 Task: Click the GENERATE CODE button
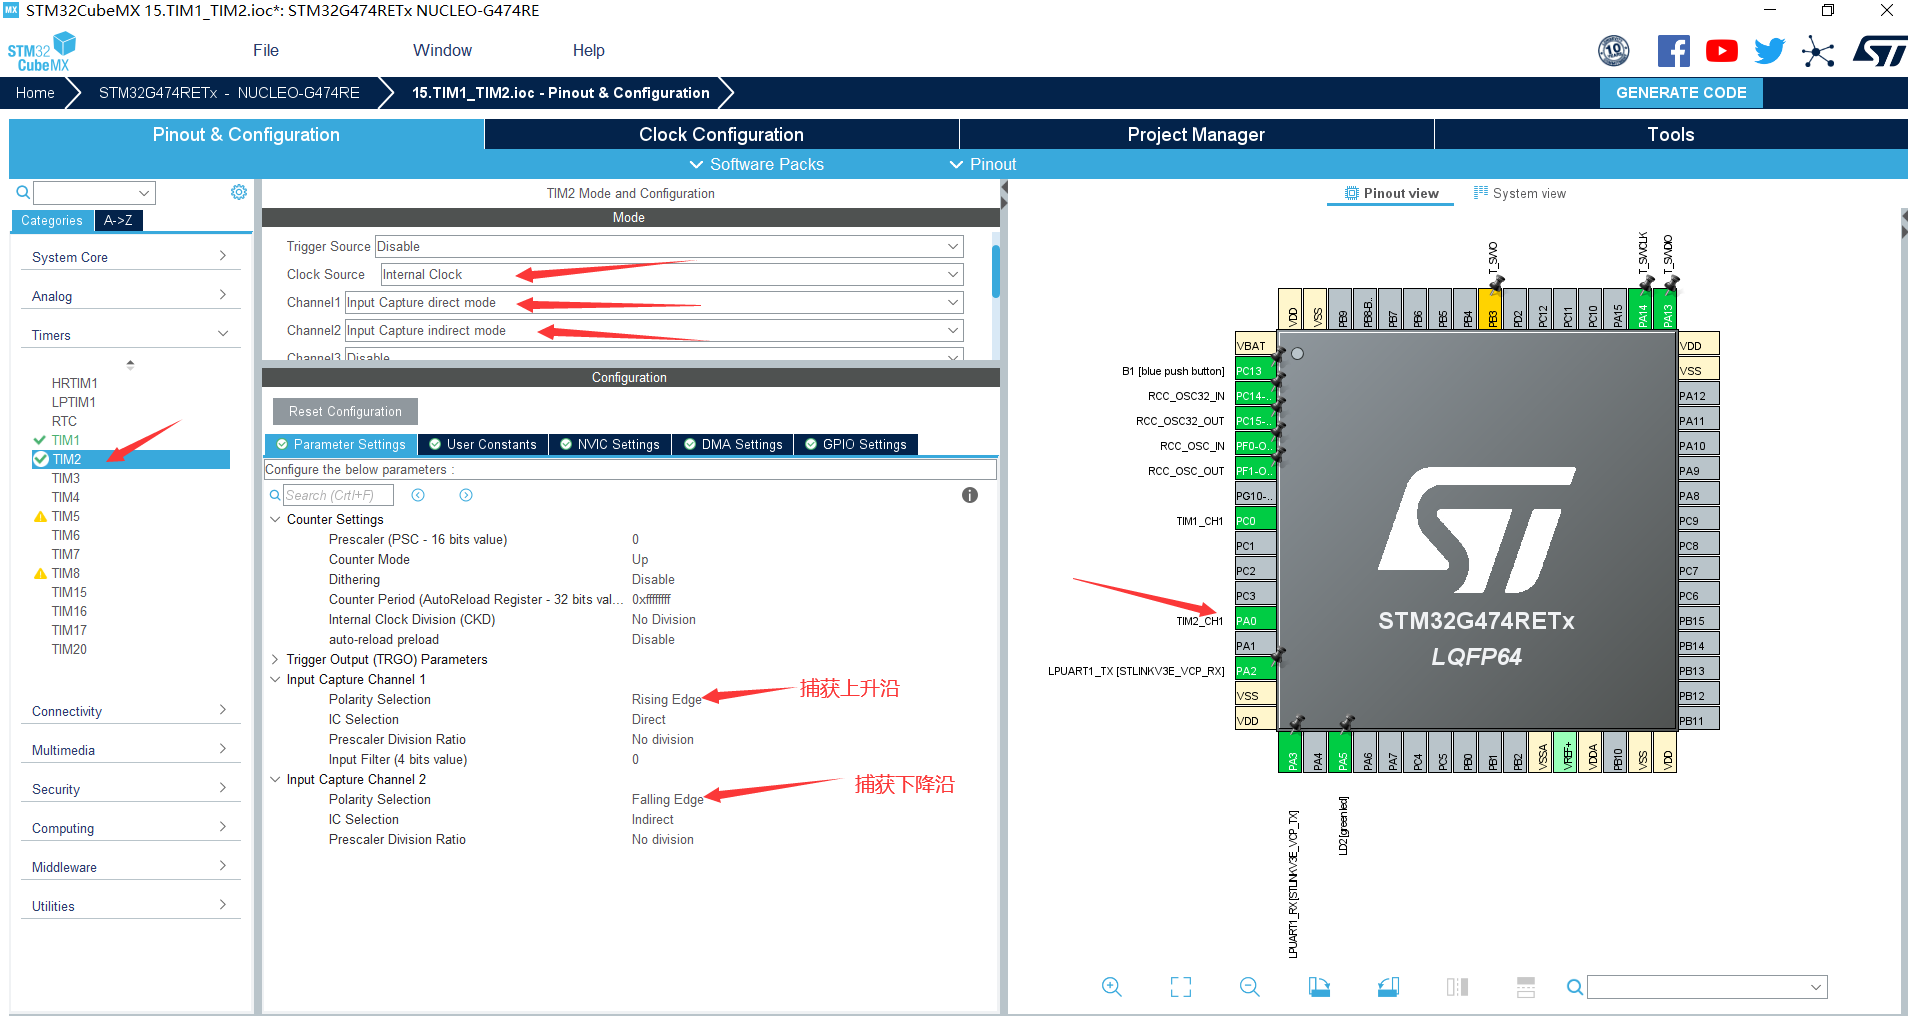(x=1680, y=92)
